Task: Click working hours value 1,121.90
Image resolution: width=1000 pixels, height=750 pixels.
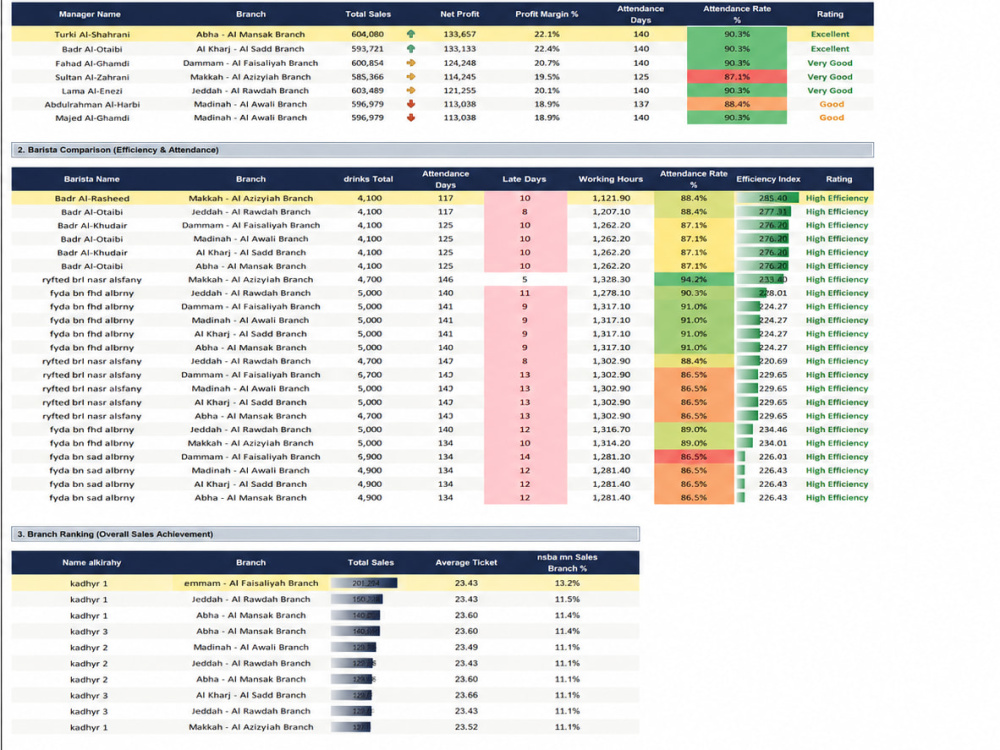Action: coord(611,198)
